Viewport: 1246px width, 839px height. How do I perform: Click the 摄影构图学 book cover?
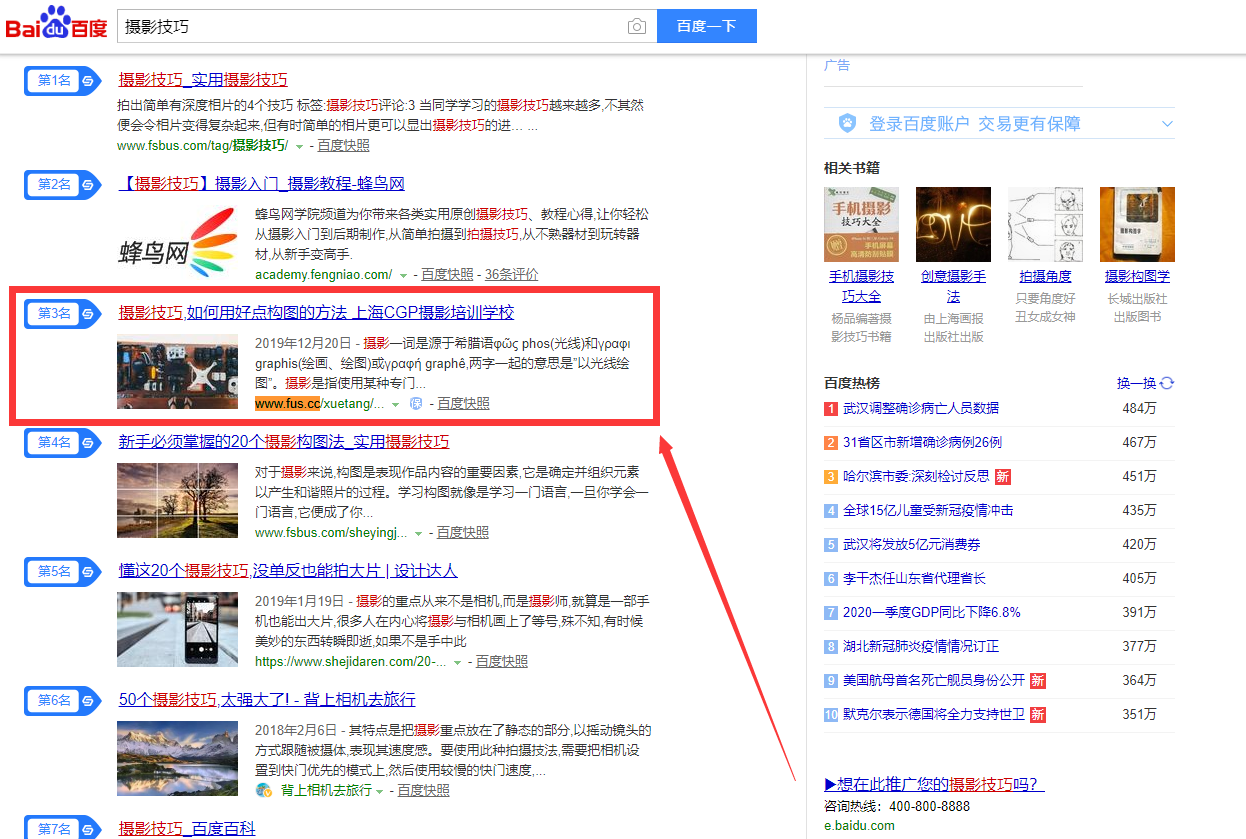point(1137,224)
